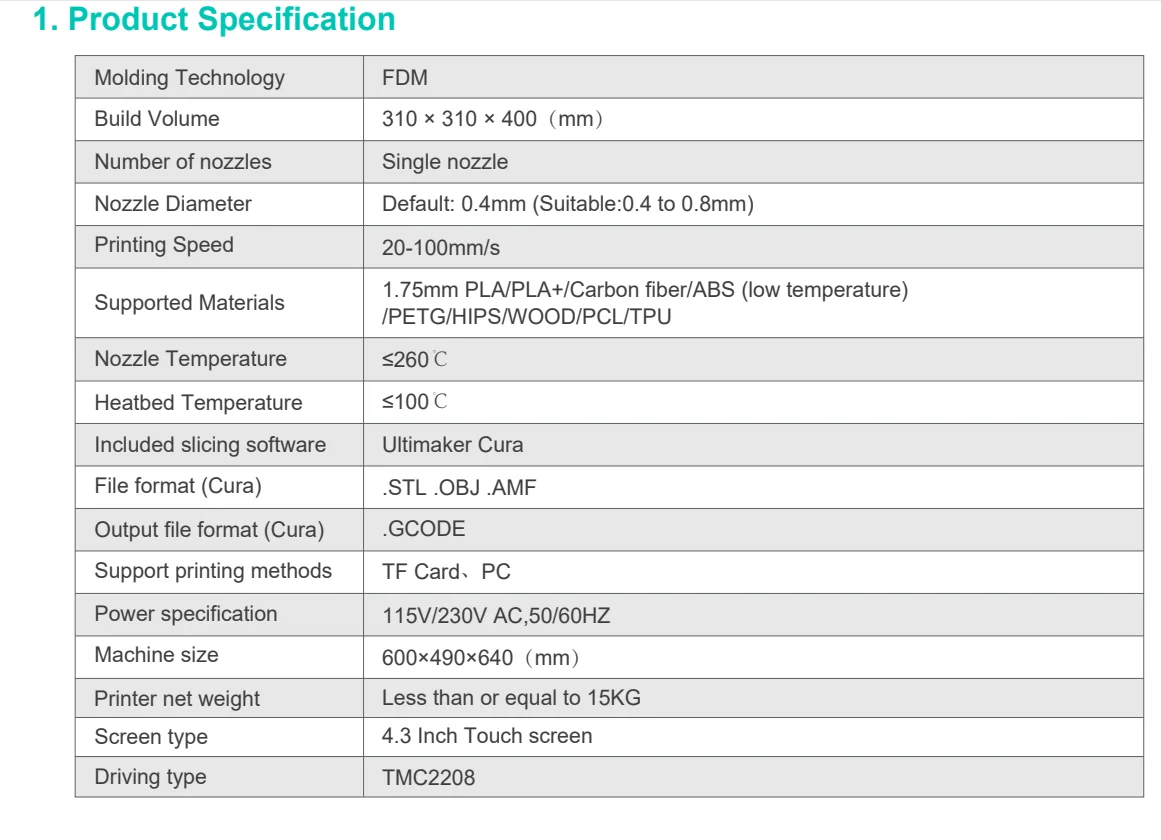Viewport: 1161px width, 840px height.
Task: Select the Molding Technology label cell
Action: coord(189,78)
